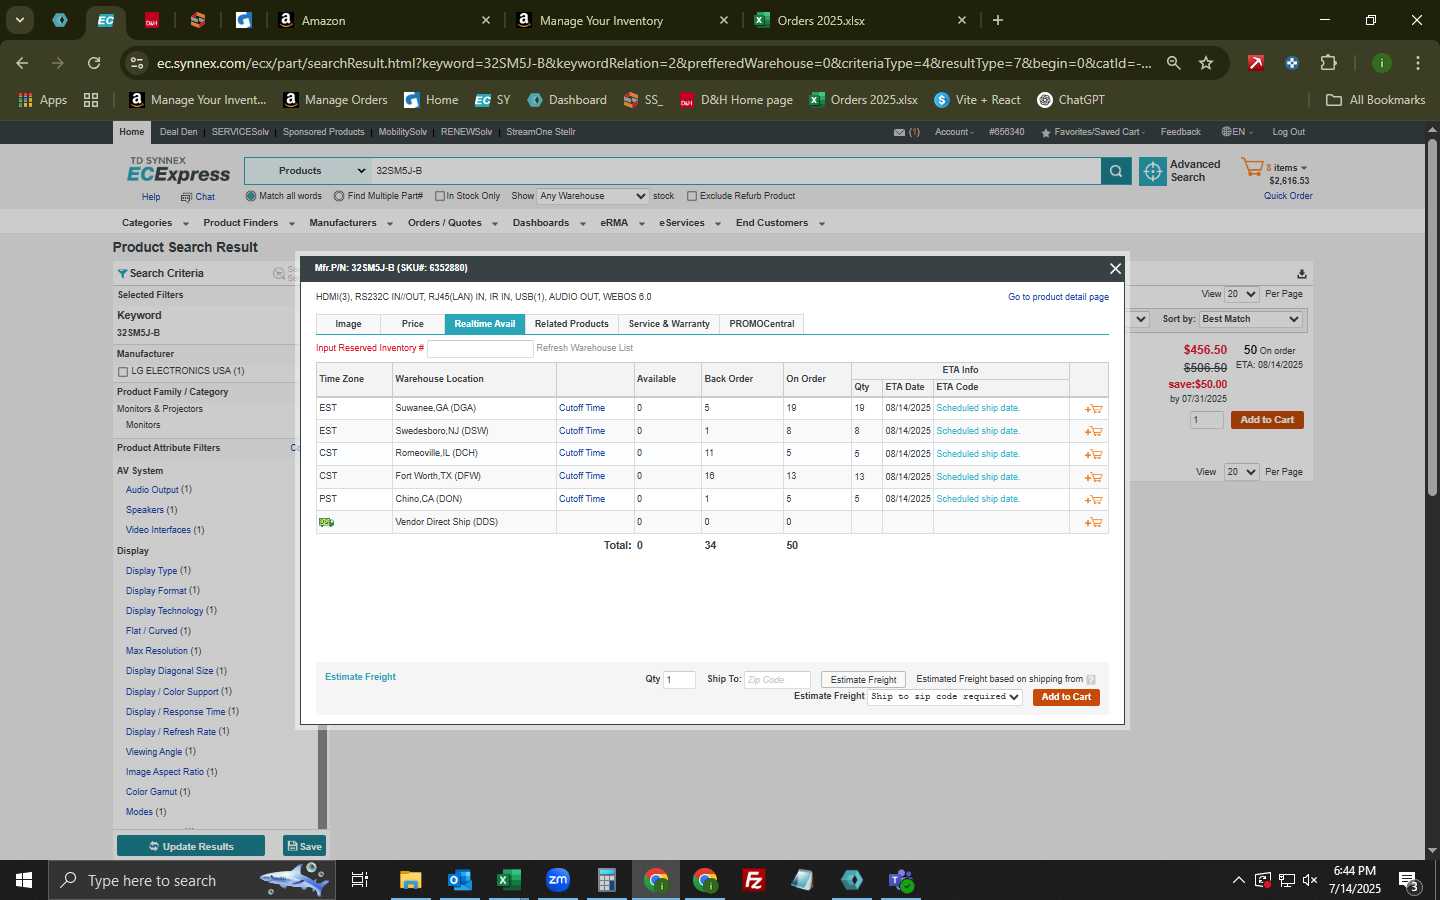Switch to Related Products tab
Image resolution: width=1440 pixels, height=900 pixels.
(572, 324)
